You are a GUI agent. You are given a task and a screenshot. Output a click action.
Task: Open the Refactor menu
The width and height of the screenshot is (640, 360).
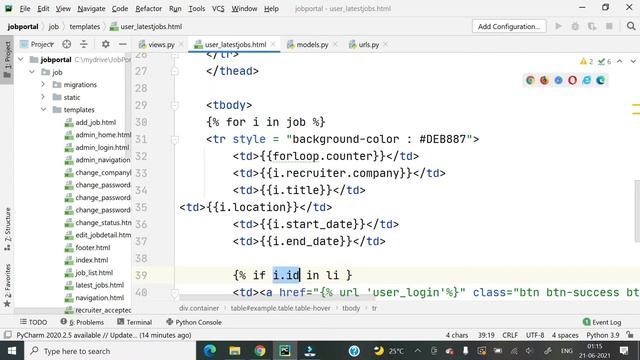pos(149,8)
